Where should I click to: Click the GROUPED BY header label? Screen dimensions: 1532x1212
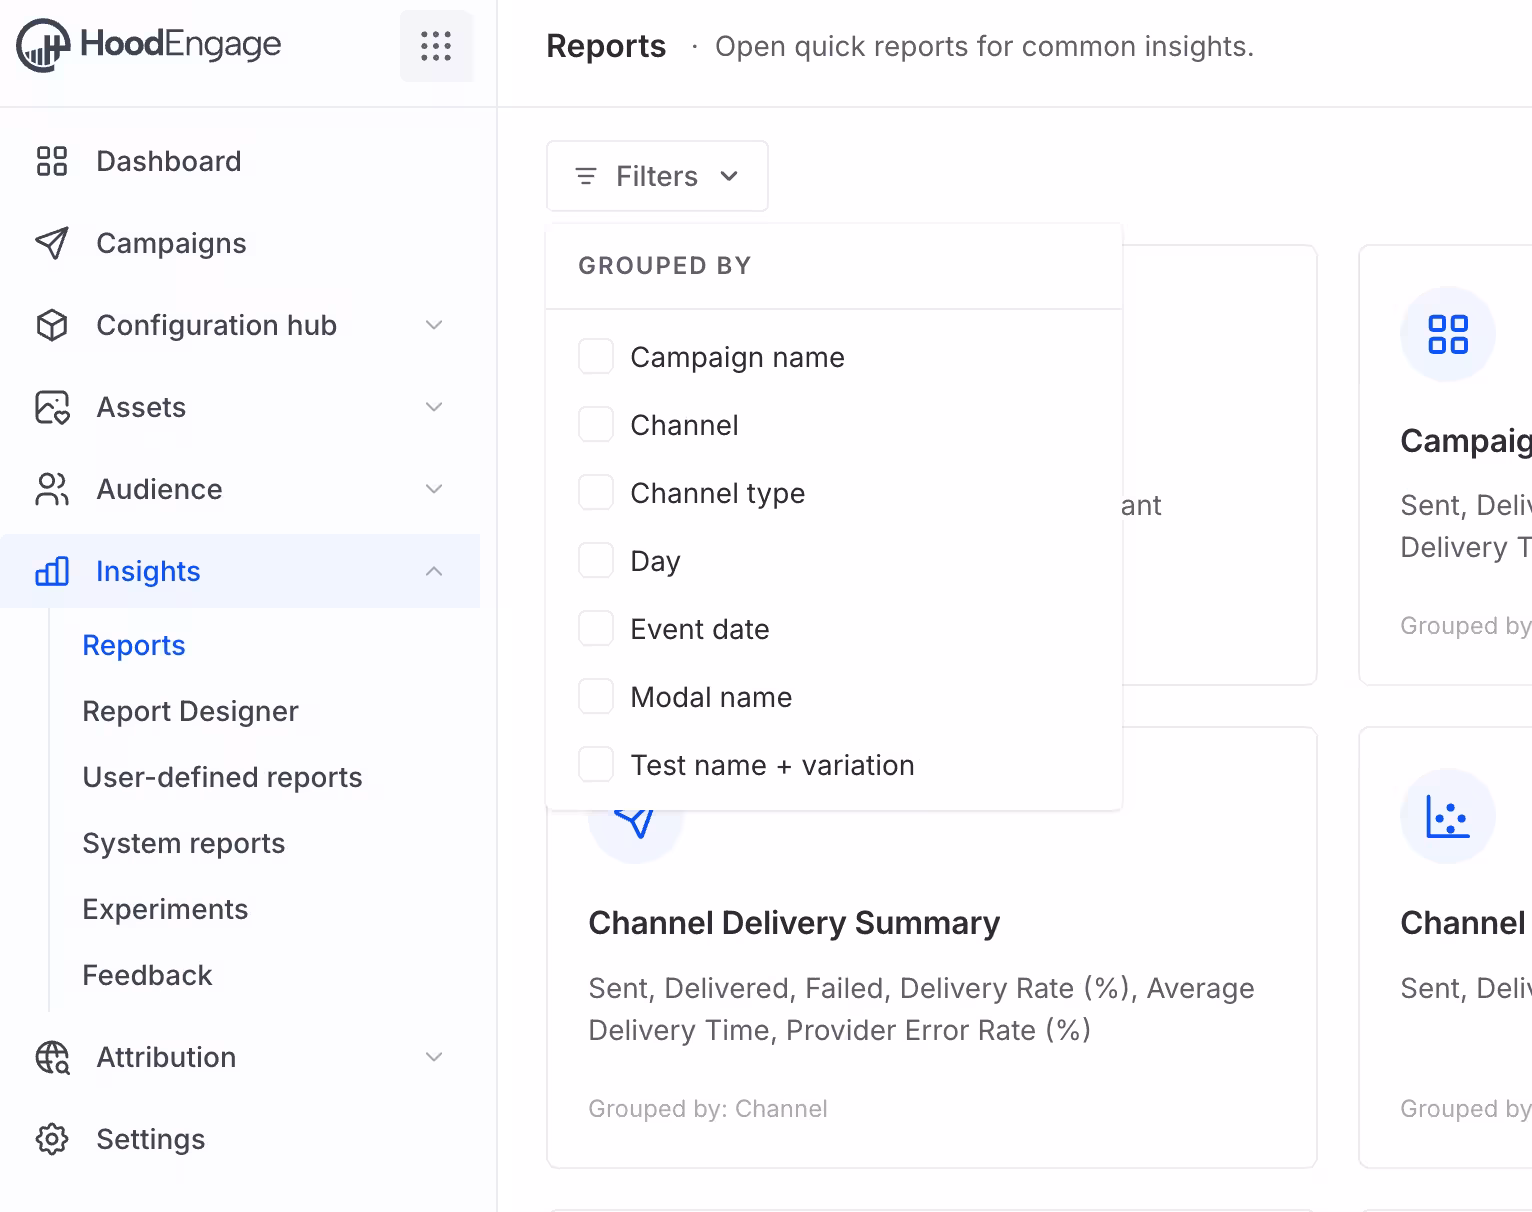click(665, 266)
